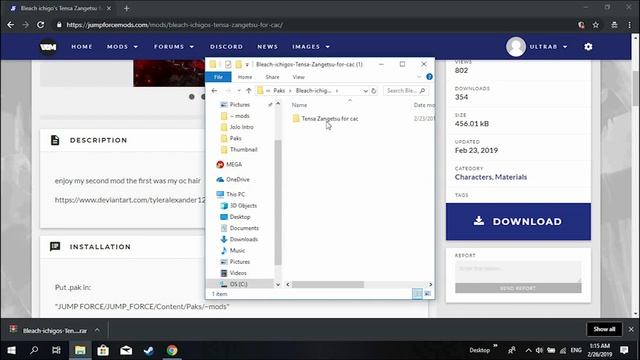Screen dimensions: 640x360
Task: Click the report reason text field
Action: pos(518,271)
